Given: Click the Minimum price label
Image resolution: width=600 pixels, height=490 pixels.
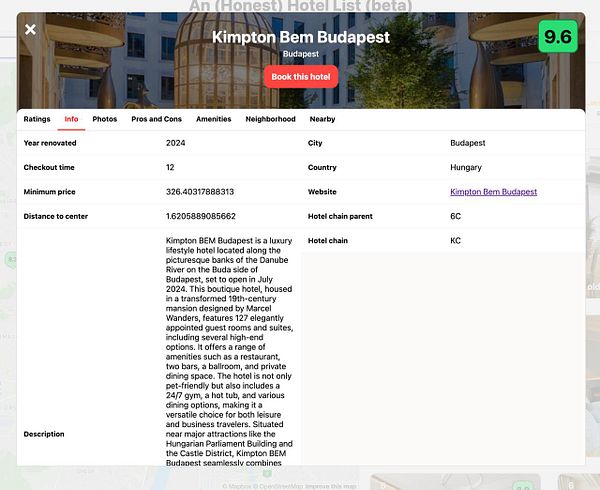Looking at the screenshot, I should click(x=49, y=192).
